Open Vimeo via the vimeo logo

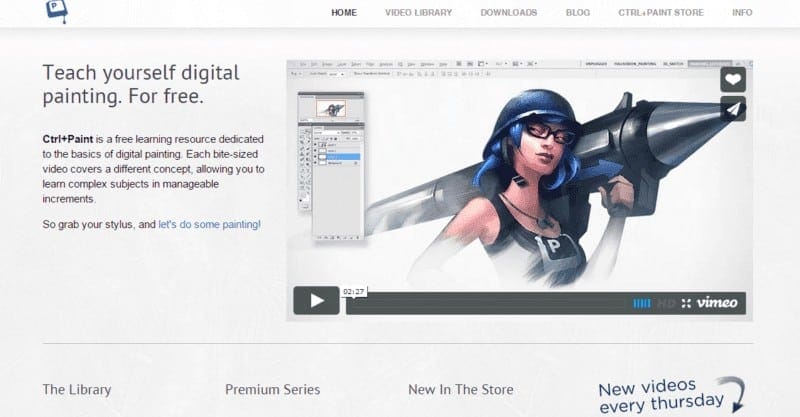click(717, 303)
